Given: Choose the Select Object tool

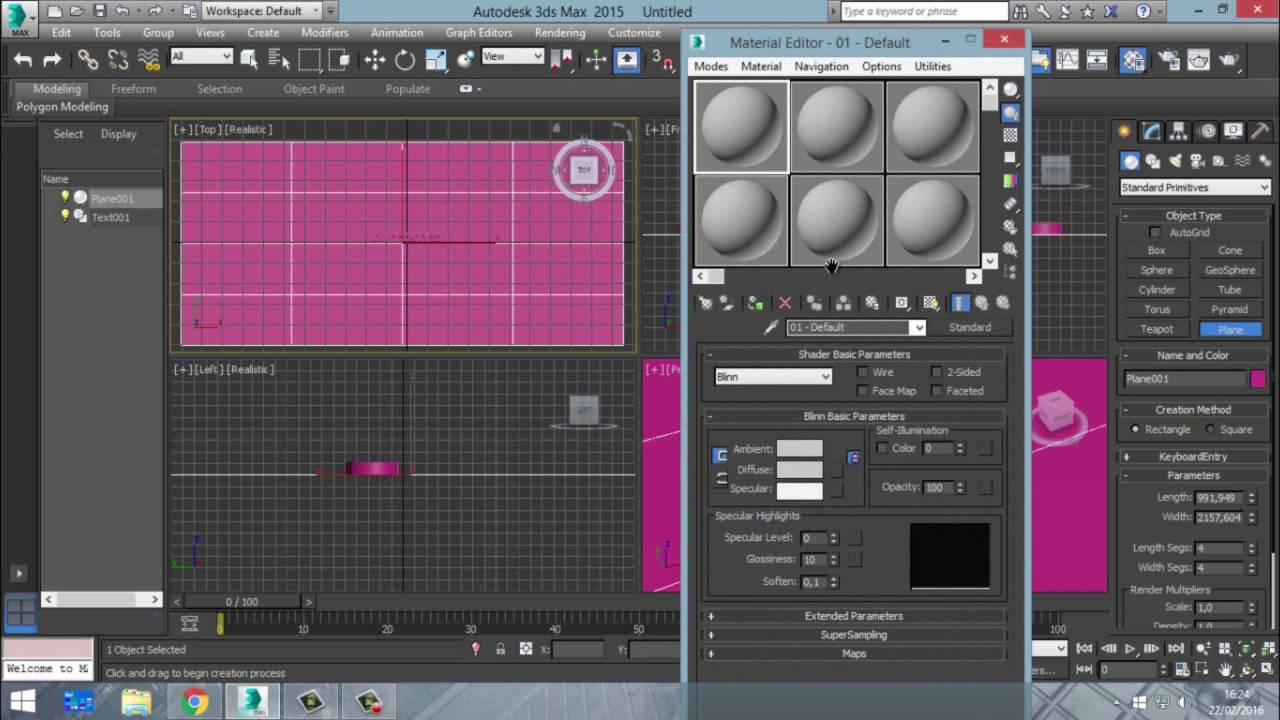Looking at the screenshot, I should tap(249, 60).
